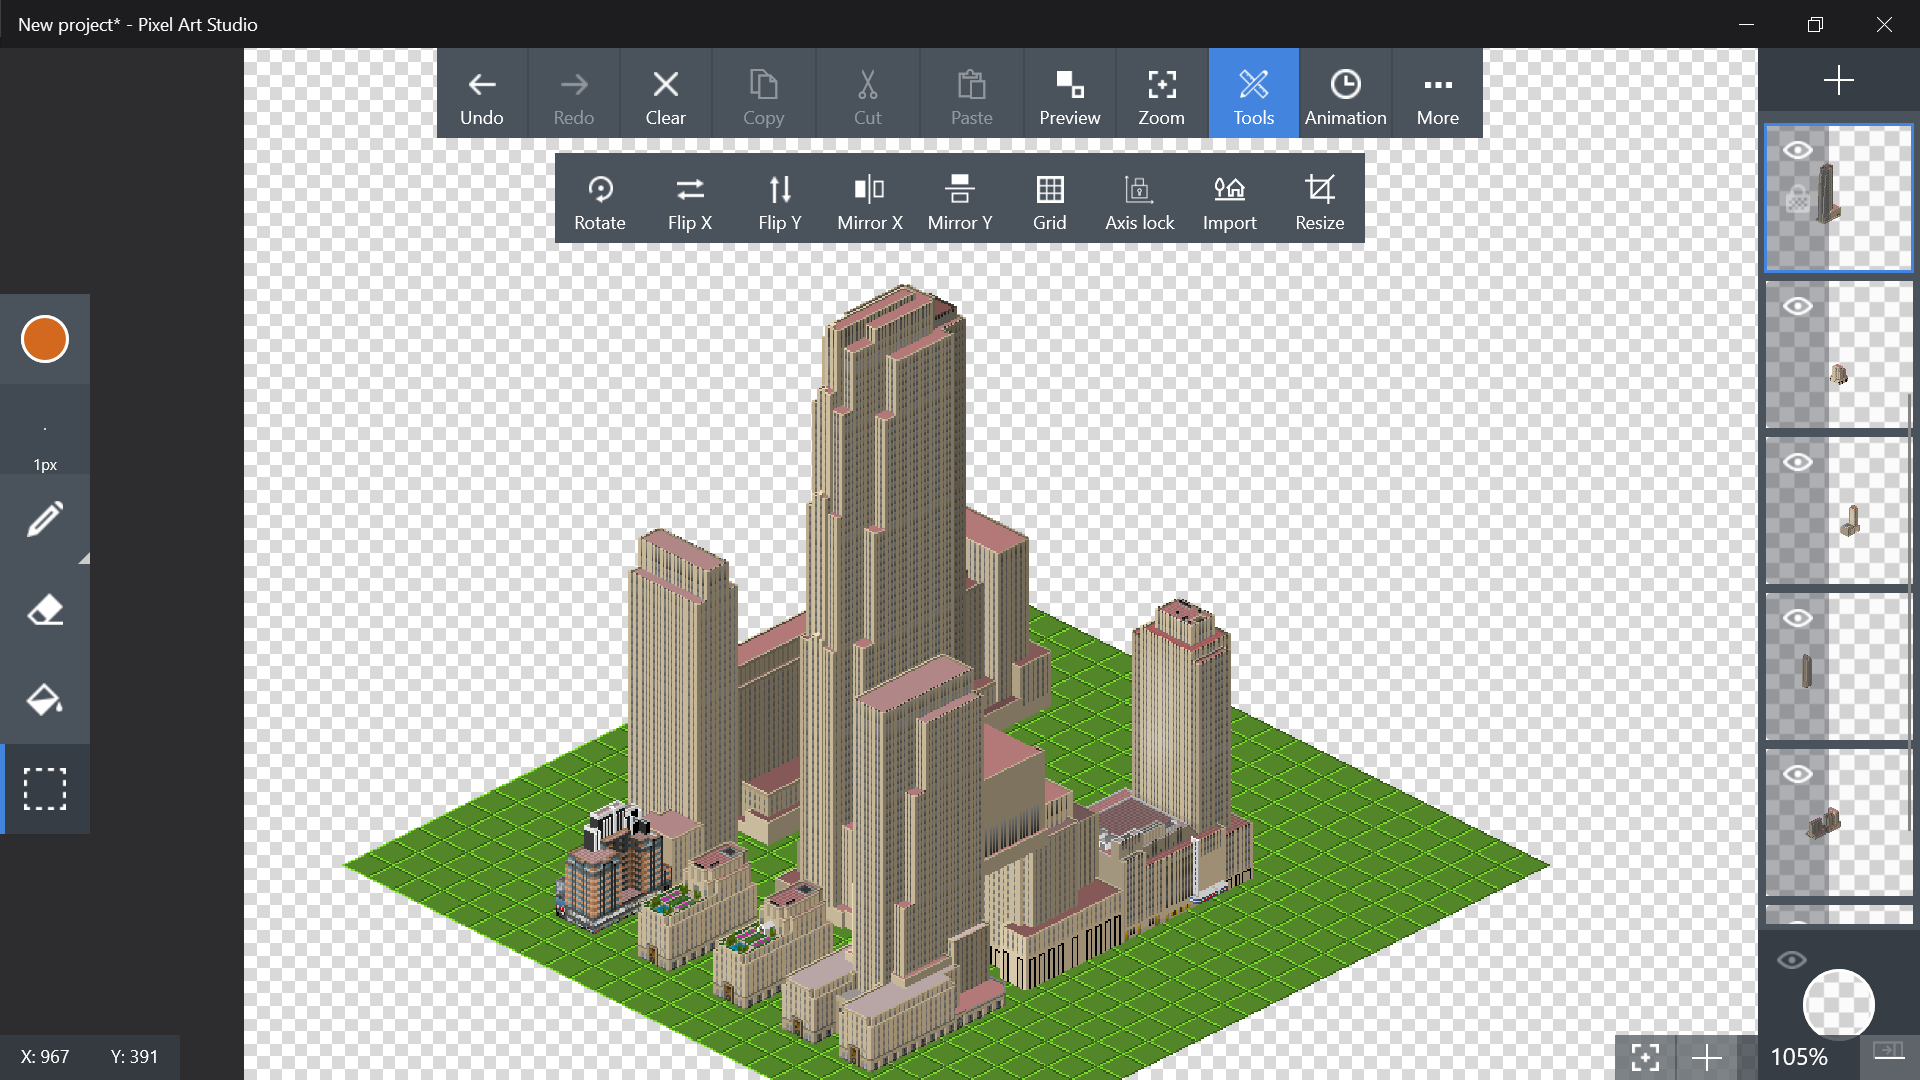Add a new layer with plus
This screenshot has width=1920, height=1080.
coord(1839,80)
